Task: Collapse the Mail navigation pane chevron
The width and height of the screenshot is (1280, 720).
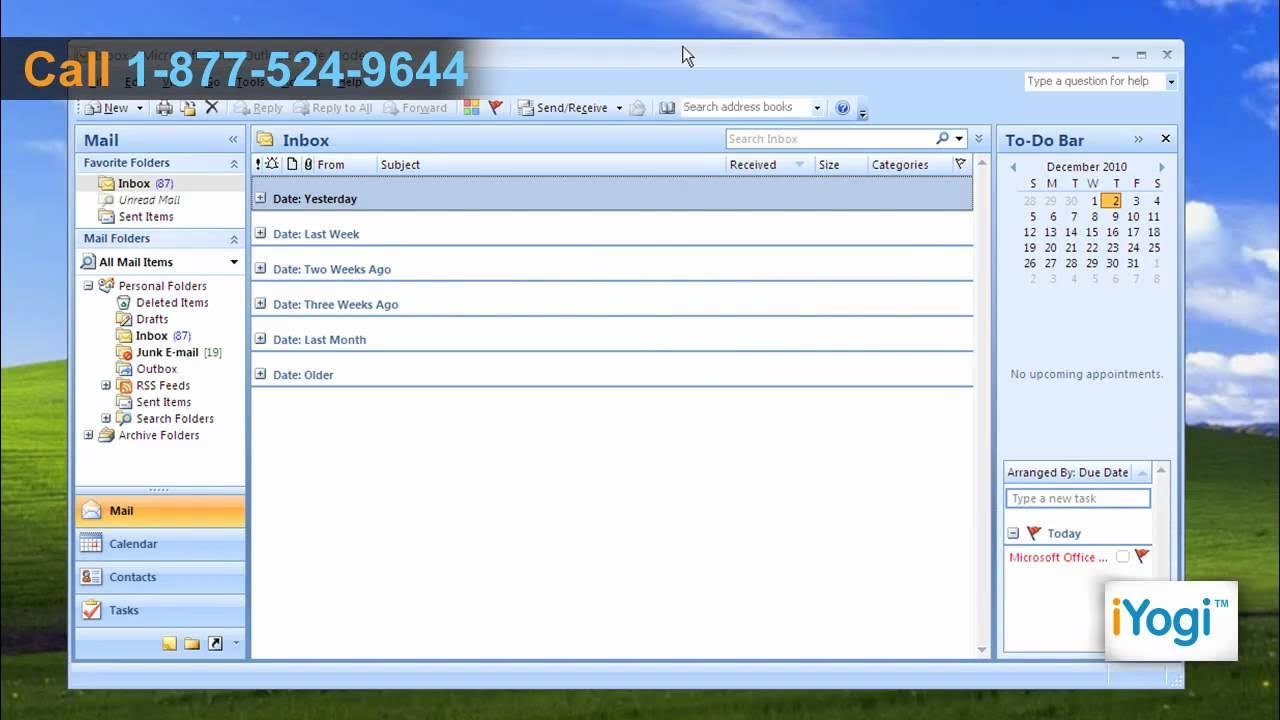Action: [x=233, y=140]
